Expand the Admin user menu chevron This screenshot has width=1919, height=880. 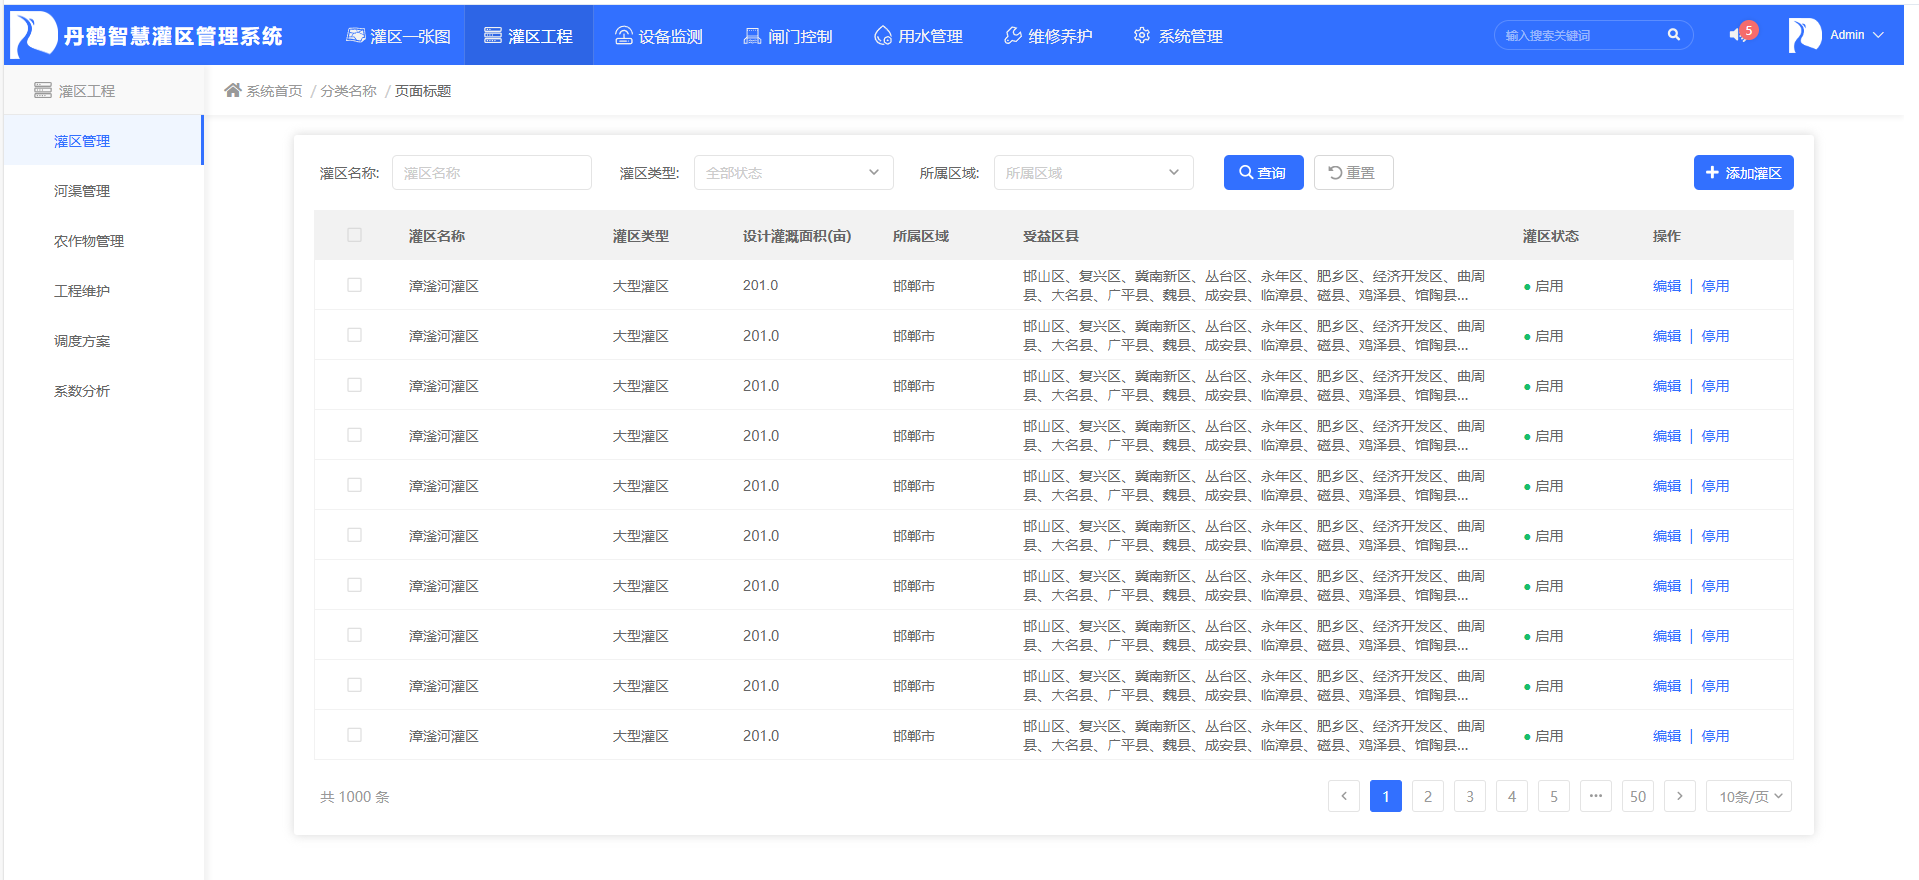coord(1878,35)
